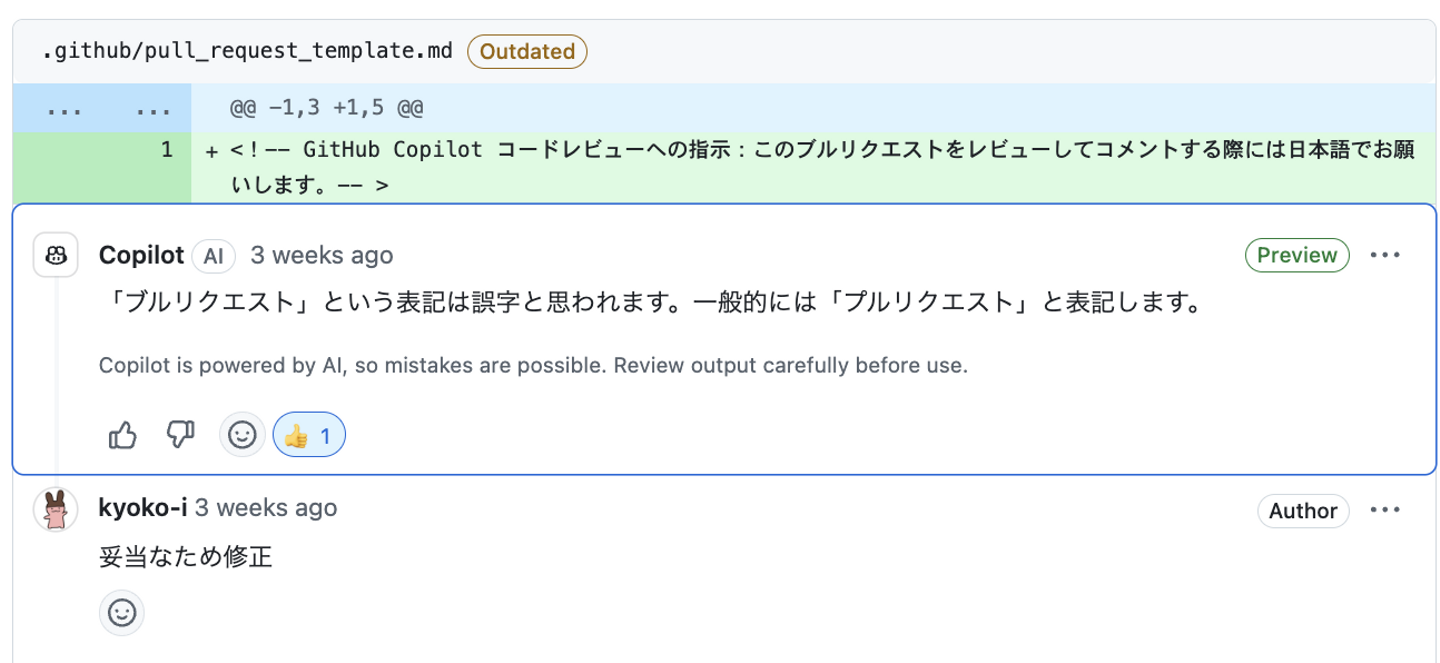The width and height of the screenshot is (1440, 663).
Task: Add a reaction to kyoko-i's reply
Action: 122,612
